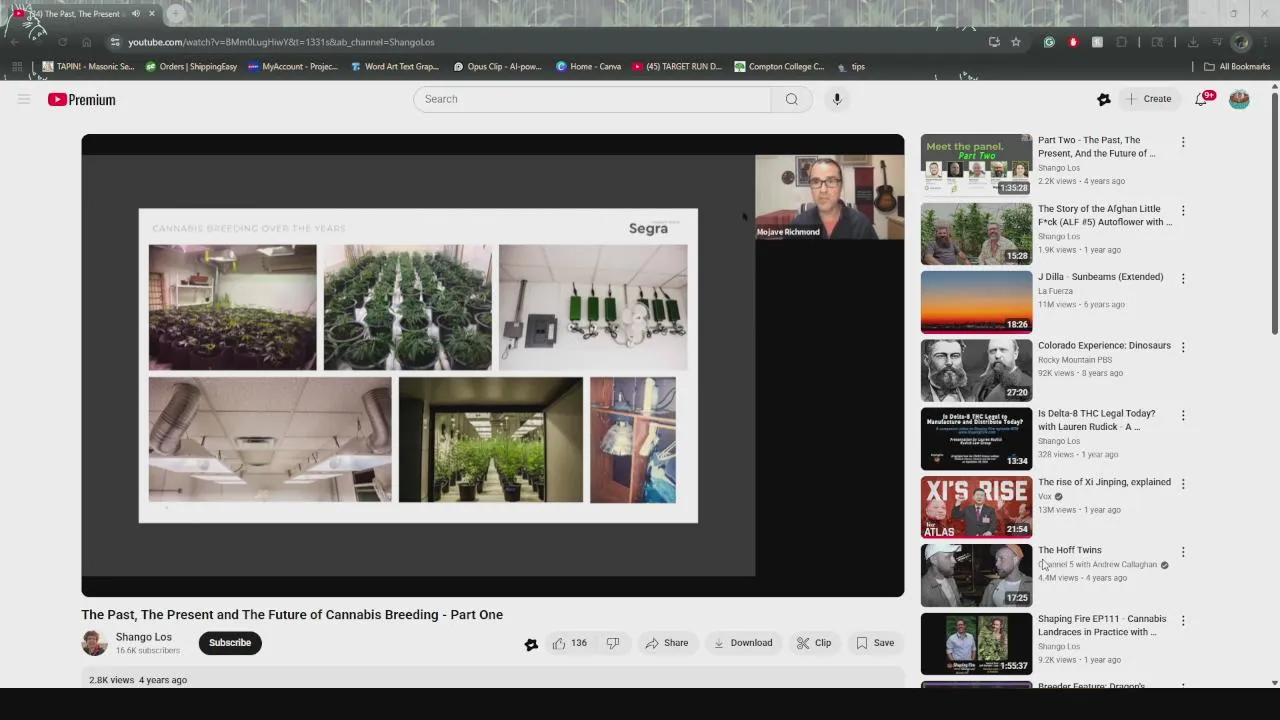This screenshot has width=1280, height=720.
Task: Open TARGET RUN bookmark
Action: point(676,67)
